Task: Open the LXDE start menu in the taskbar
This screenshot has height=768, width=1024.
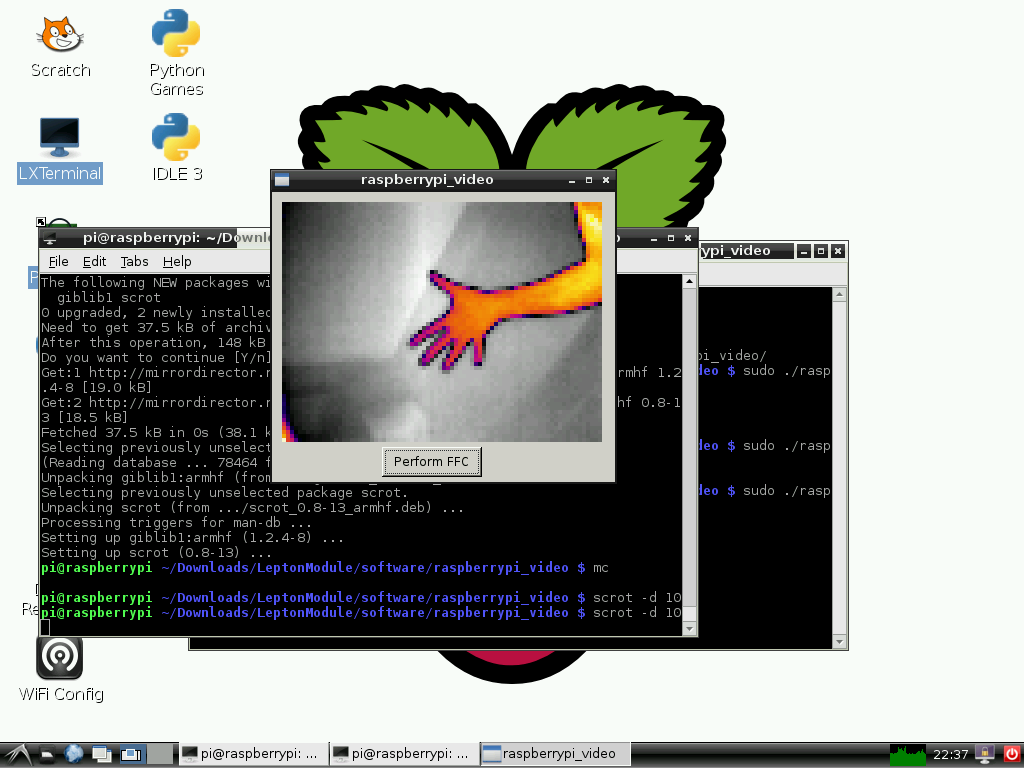Action: coord(16,754)
